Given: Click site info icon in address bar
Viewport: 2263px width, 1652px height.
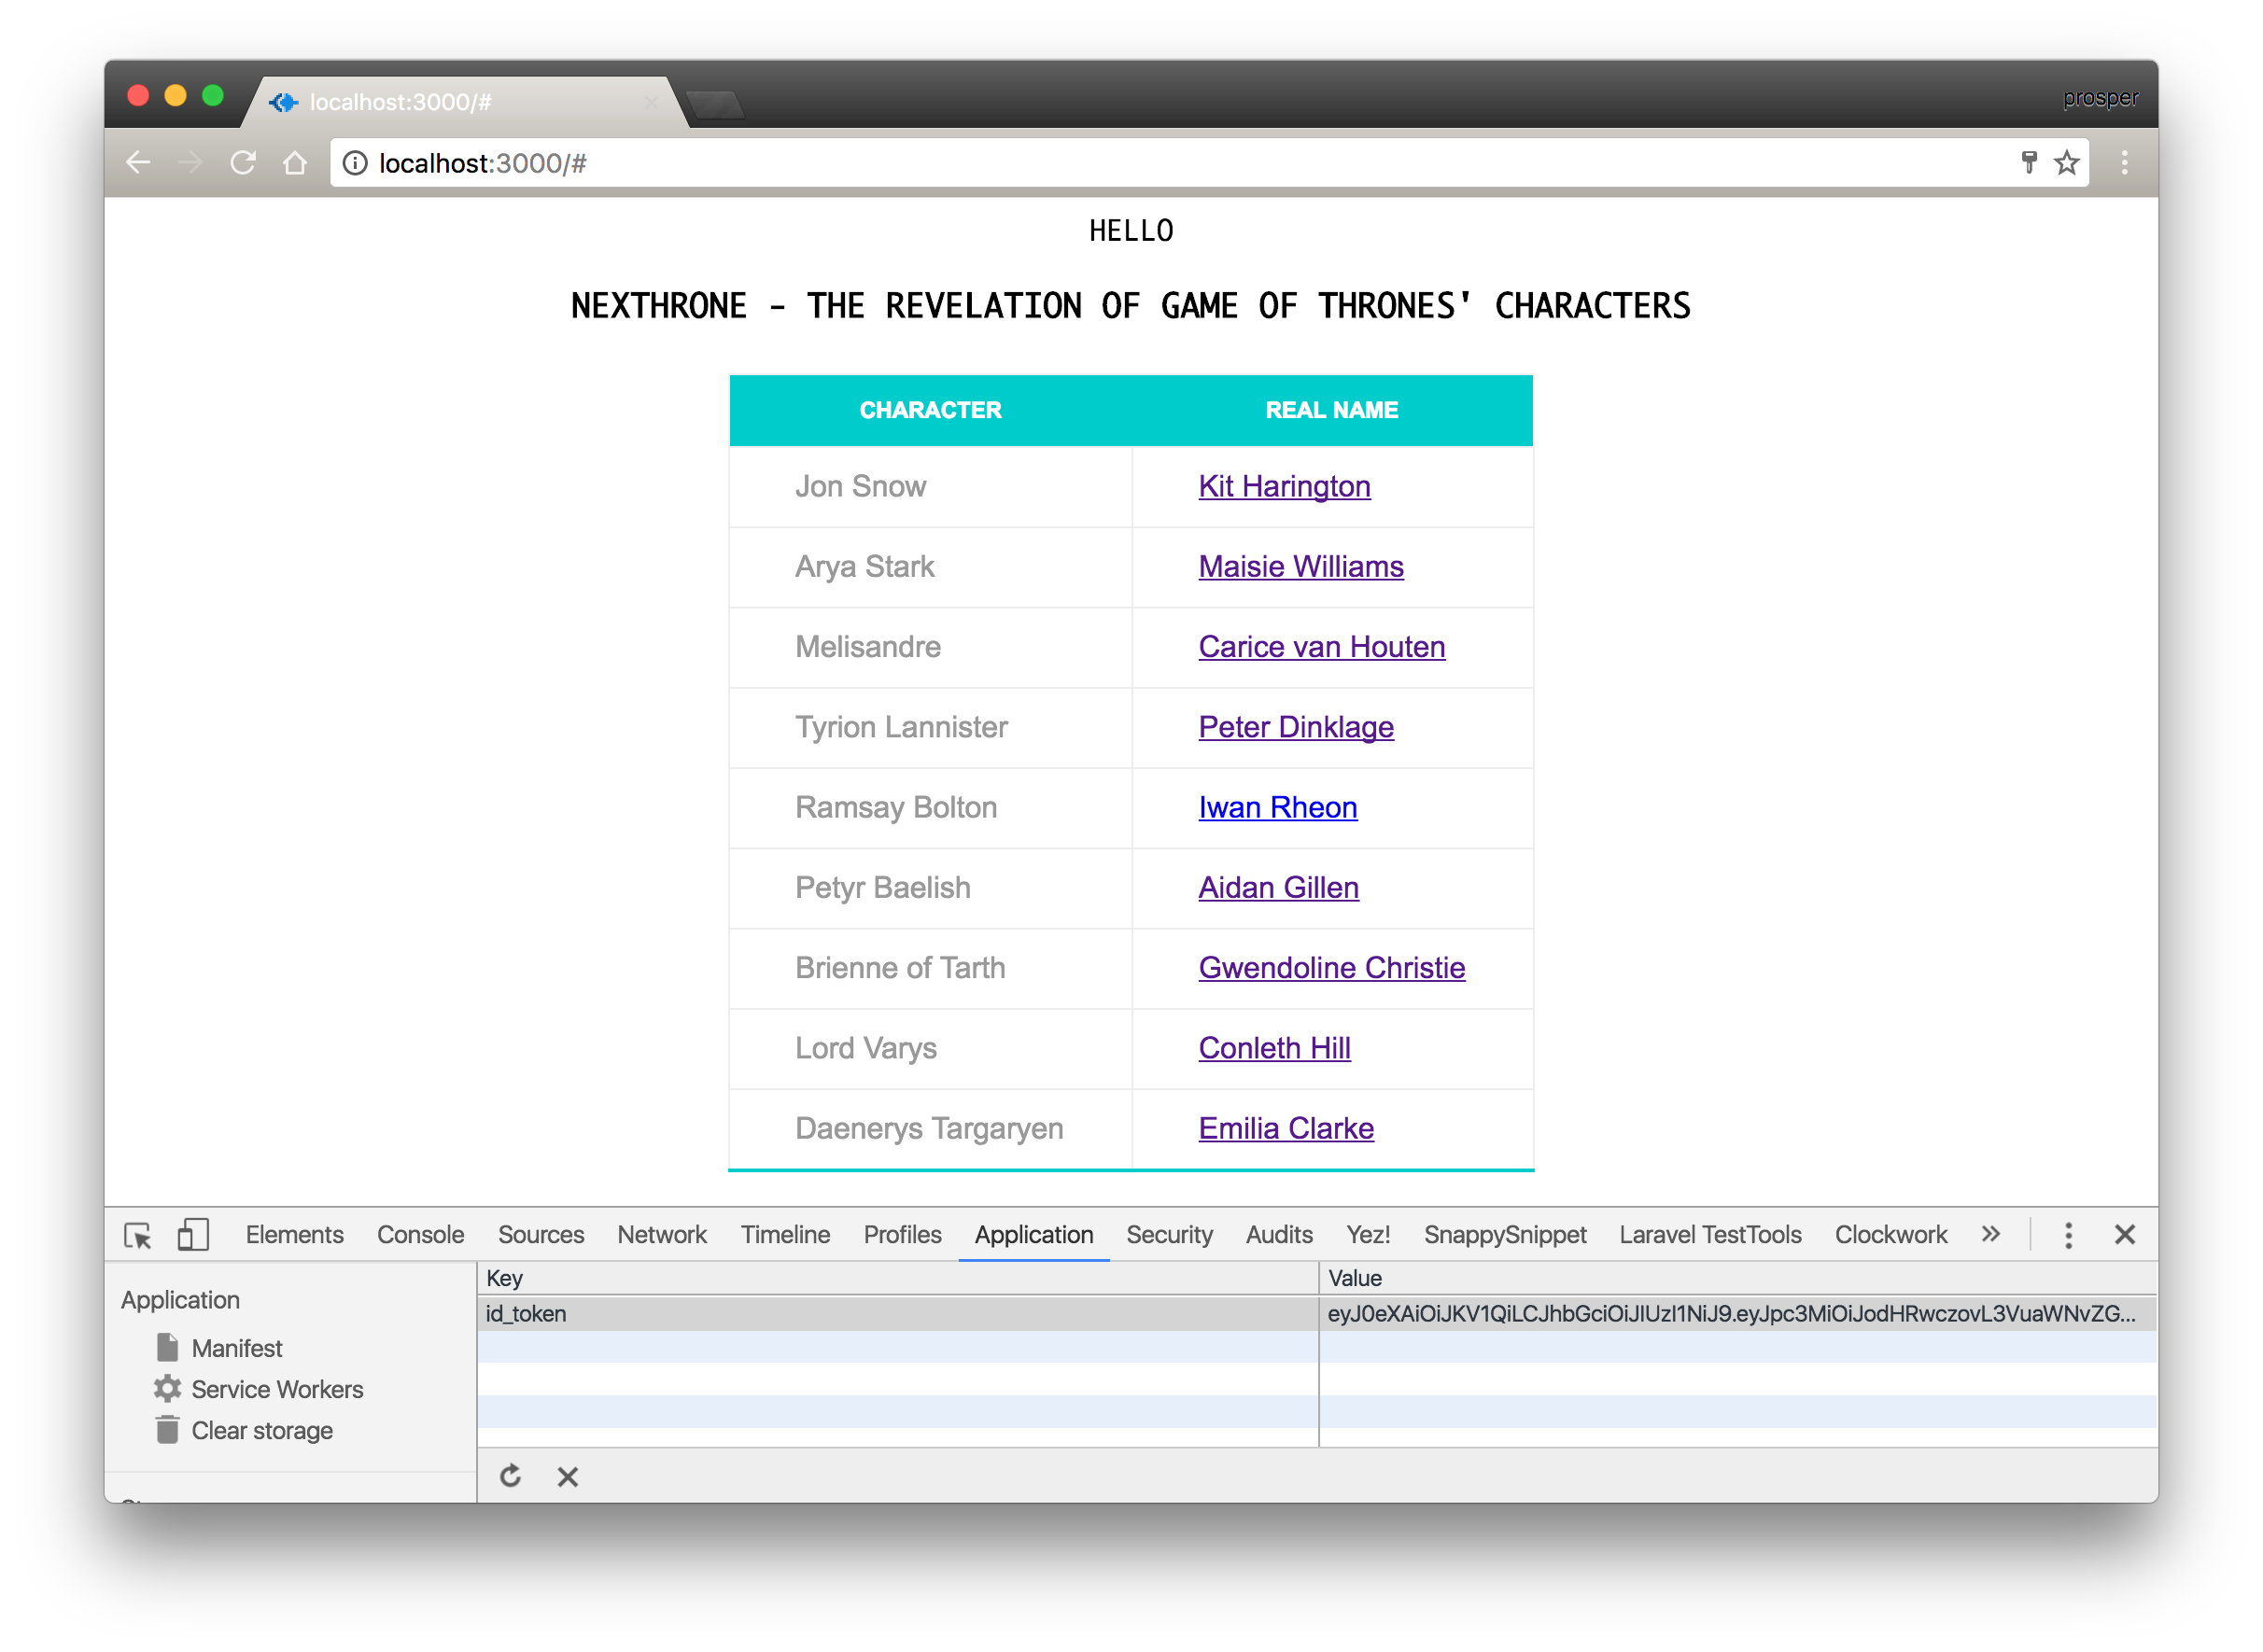Looking at the screenshot, I should (355, 163).
